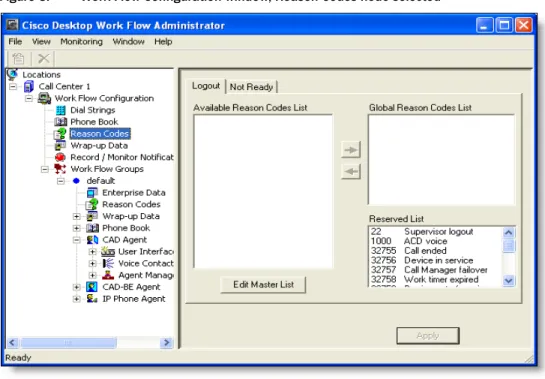Viewport: 545px width, 379px height.
Task: Collapse the Call Center 1 node
Action: click(x=13, y=86)
